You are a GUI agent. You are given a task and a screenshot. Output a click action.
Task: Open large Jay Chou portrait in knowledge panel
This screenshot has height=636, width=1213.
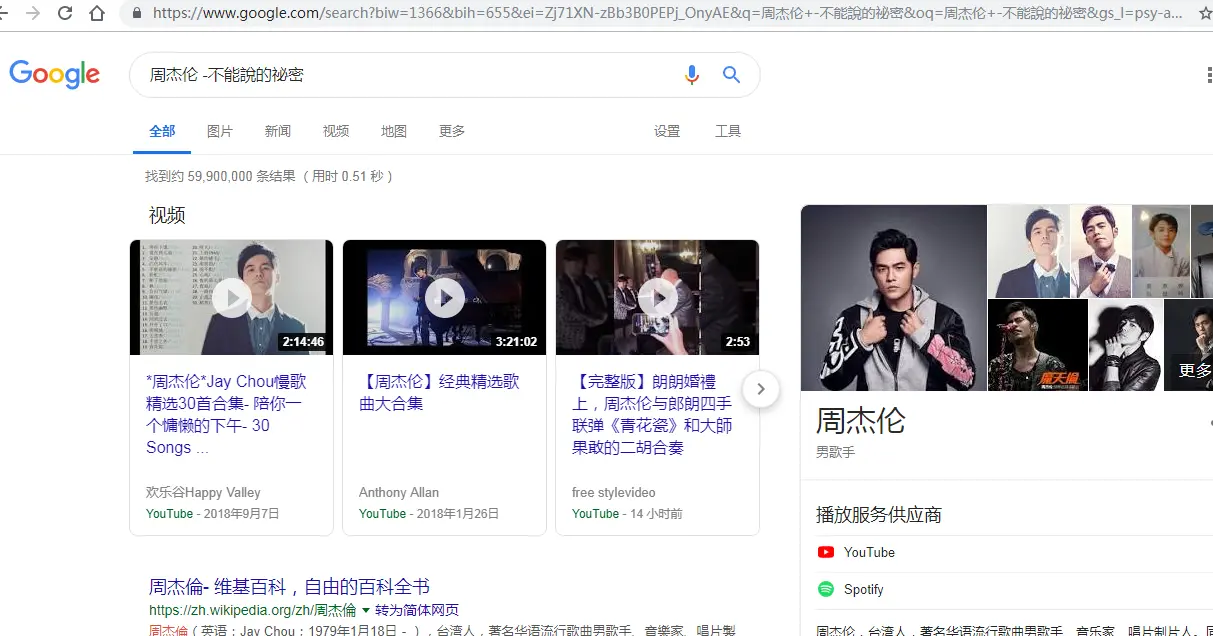[x=894, y=298]
